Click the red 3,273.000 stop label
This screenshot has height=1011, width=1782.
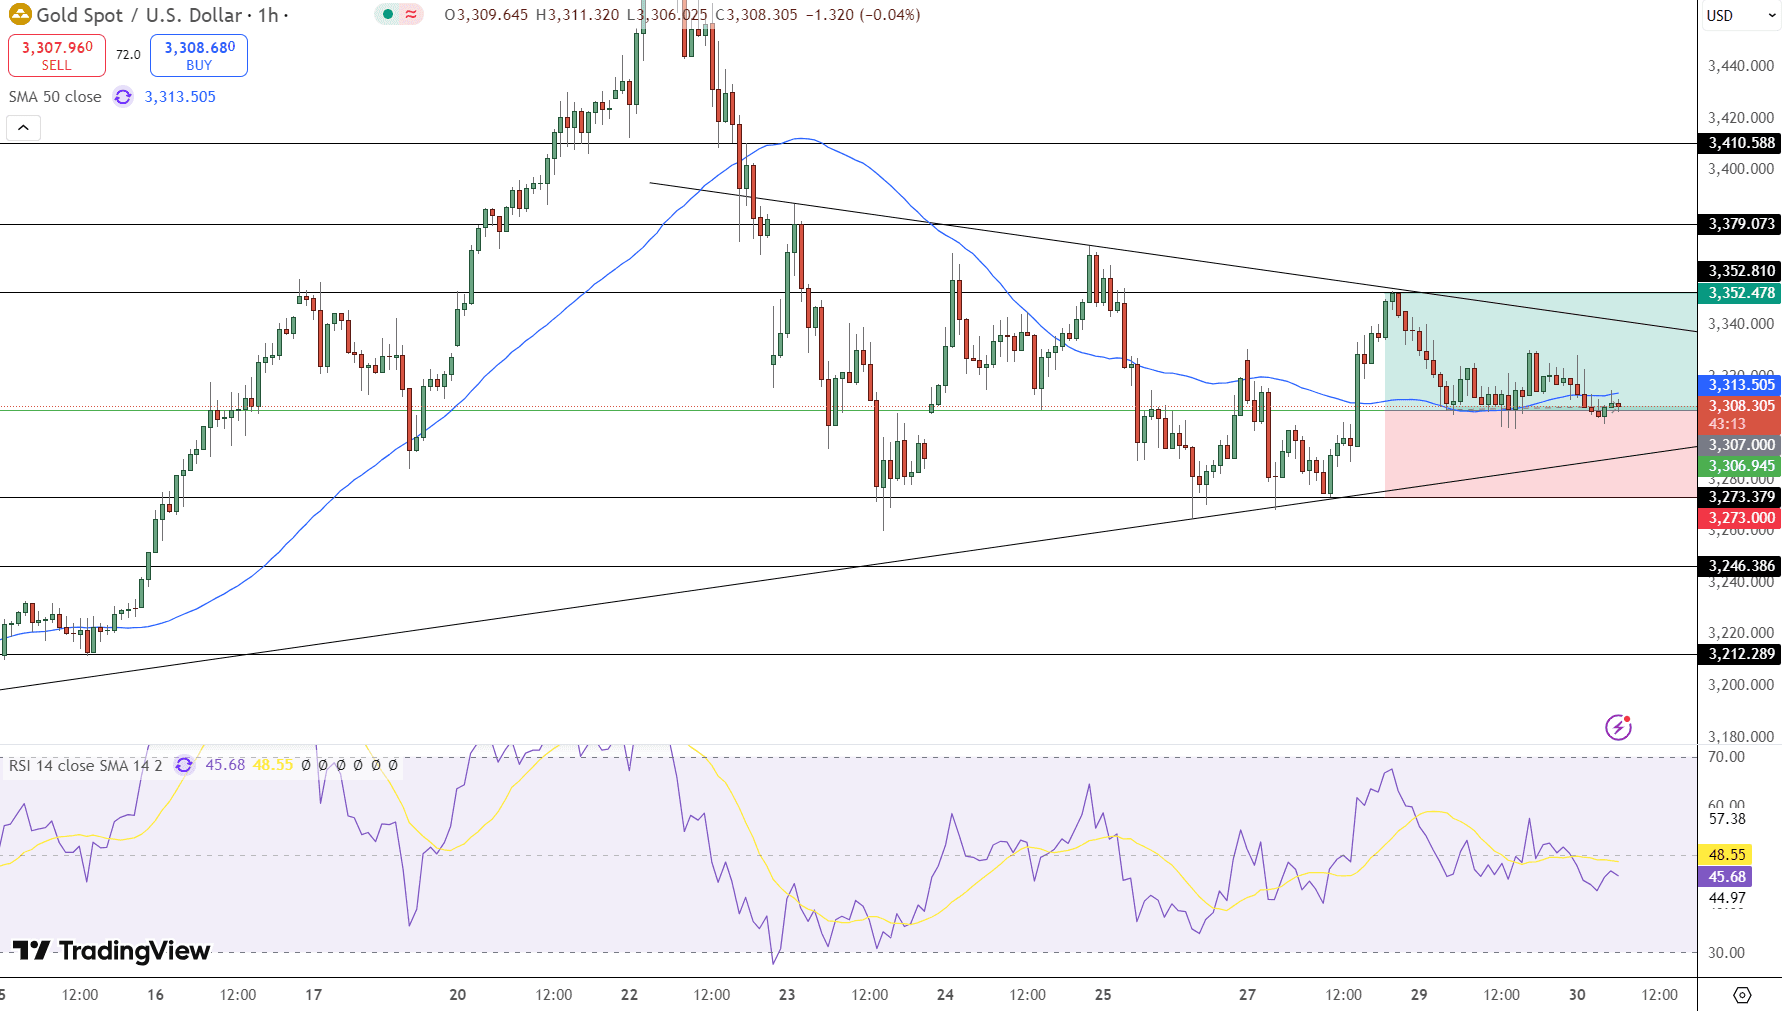pyautogui.click(x=1740, y=518)
